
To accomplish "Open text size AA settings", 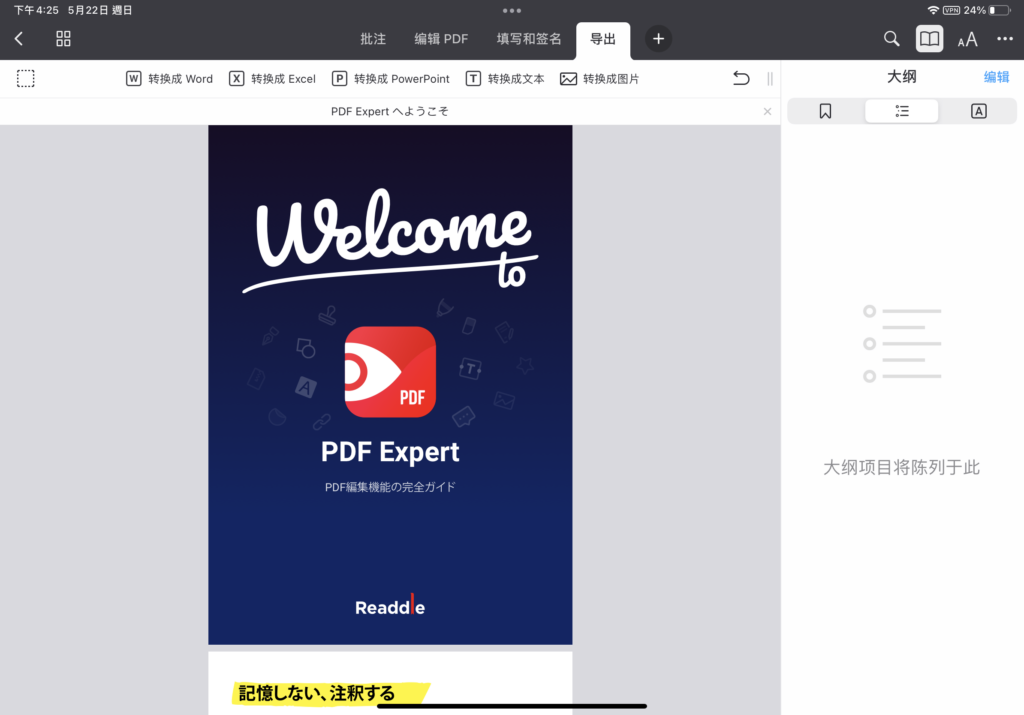I will 967,39.
